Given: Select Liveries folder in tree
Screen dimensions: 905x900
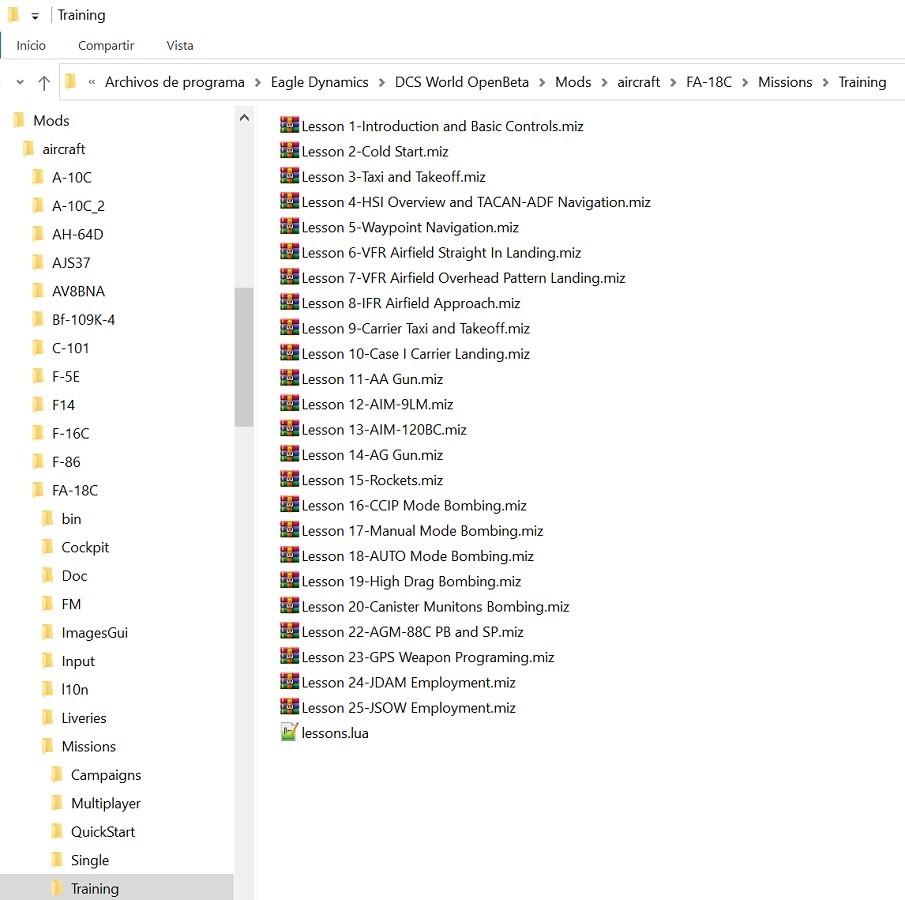Looking at the screenshot, I should 84,718.
